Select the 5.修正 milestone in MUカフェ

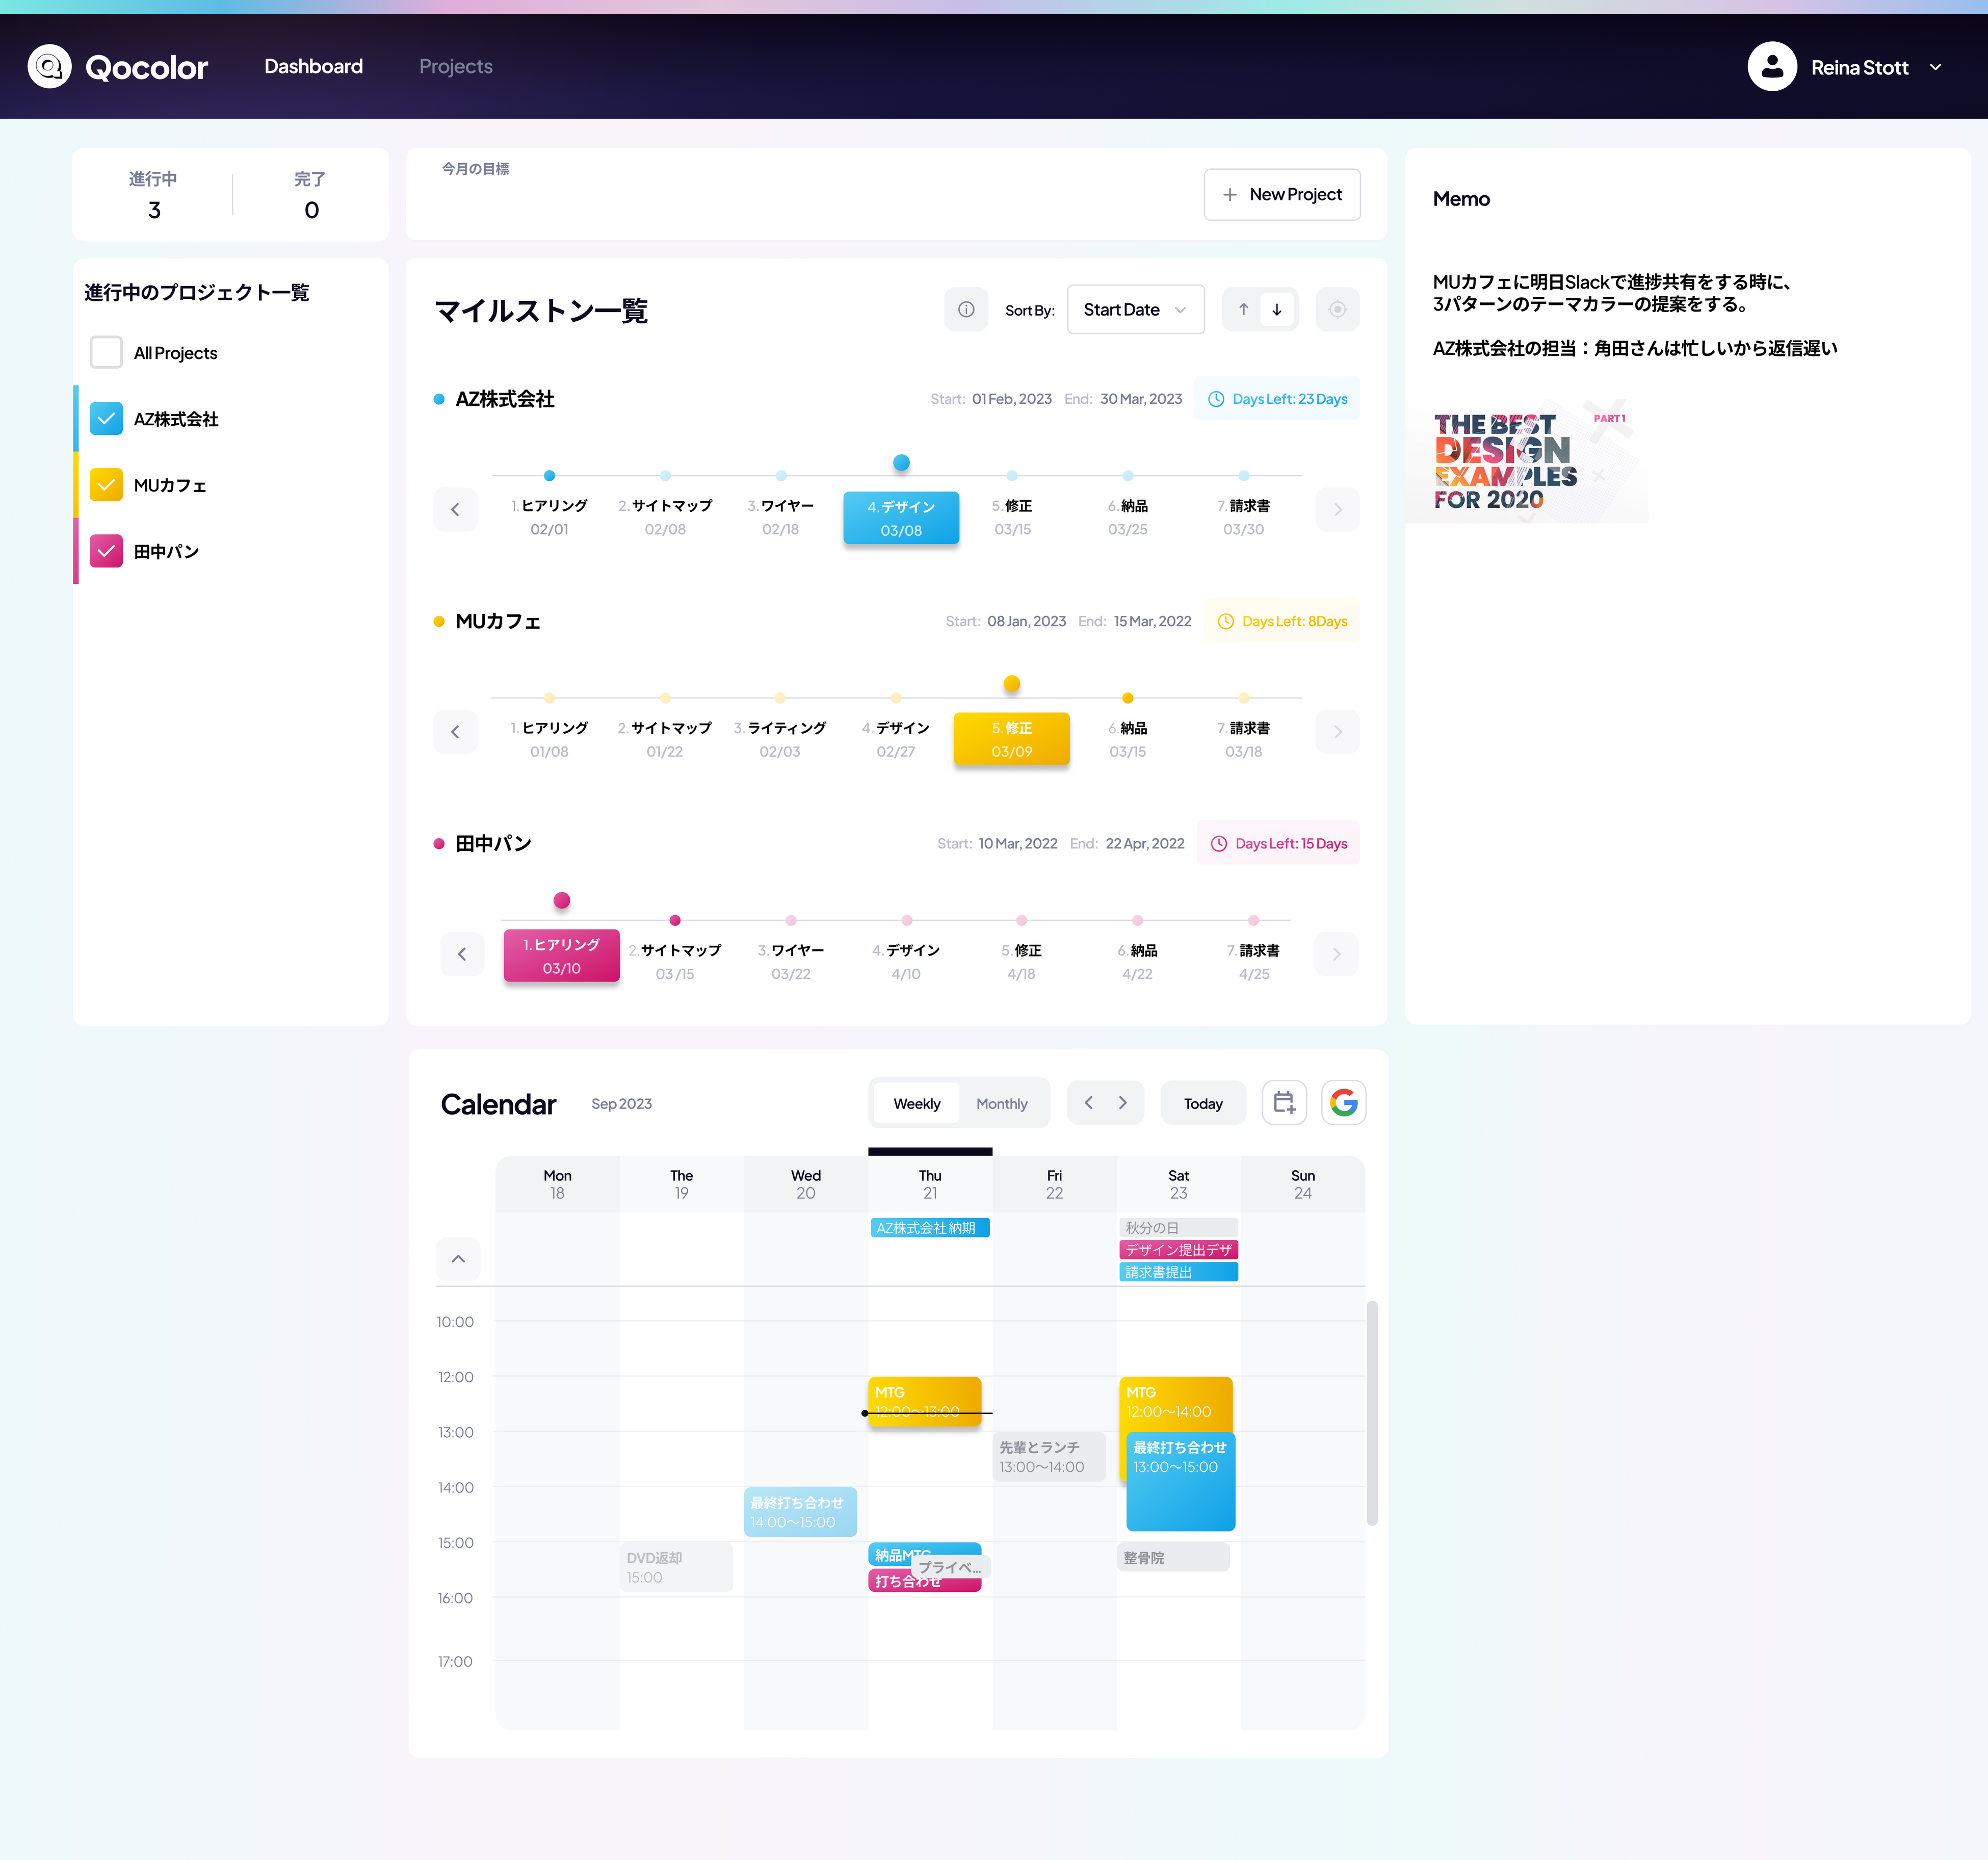1011,740
